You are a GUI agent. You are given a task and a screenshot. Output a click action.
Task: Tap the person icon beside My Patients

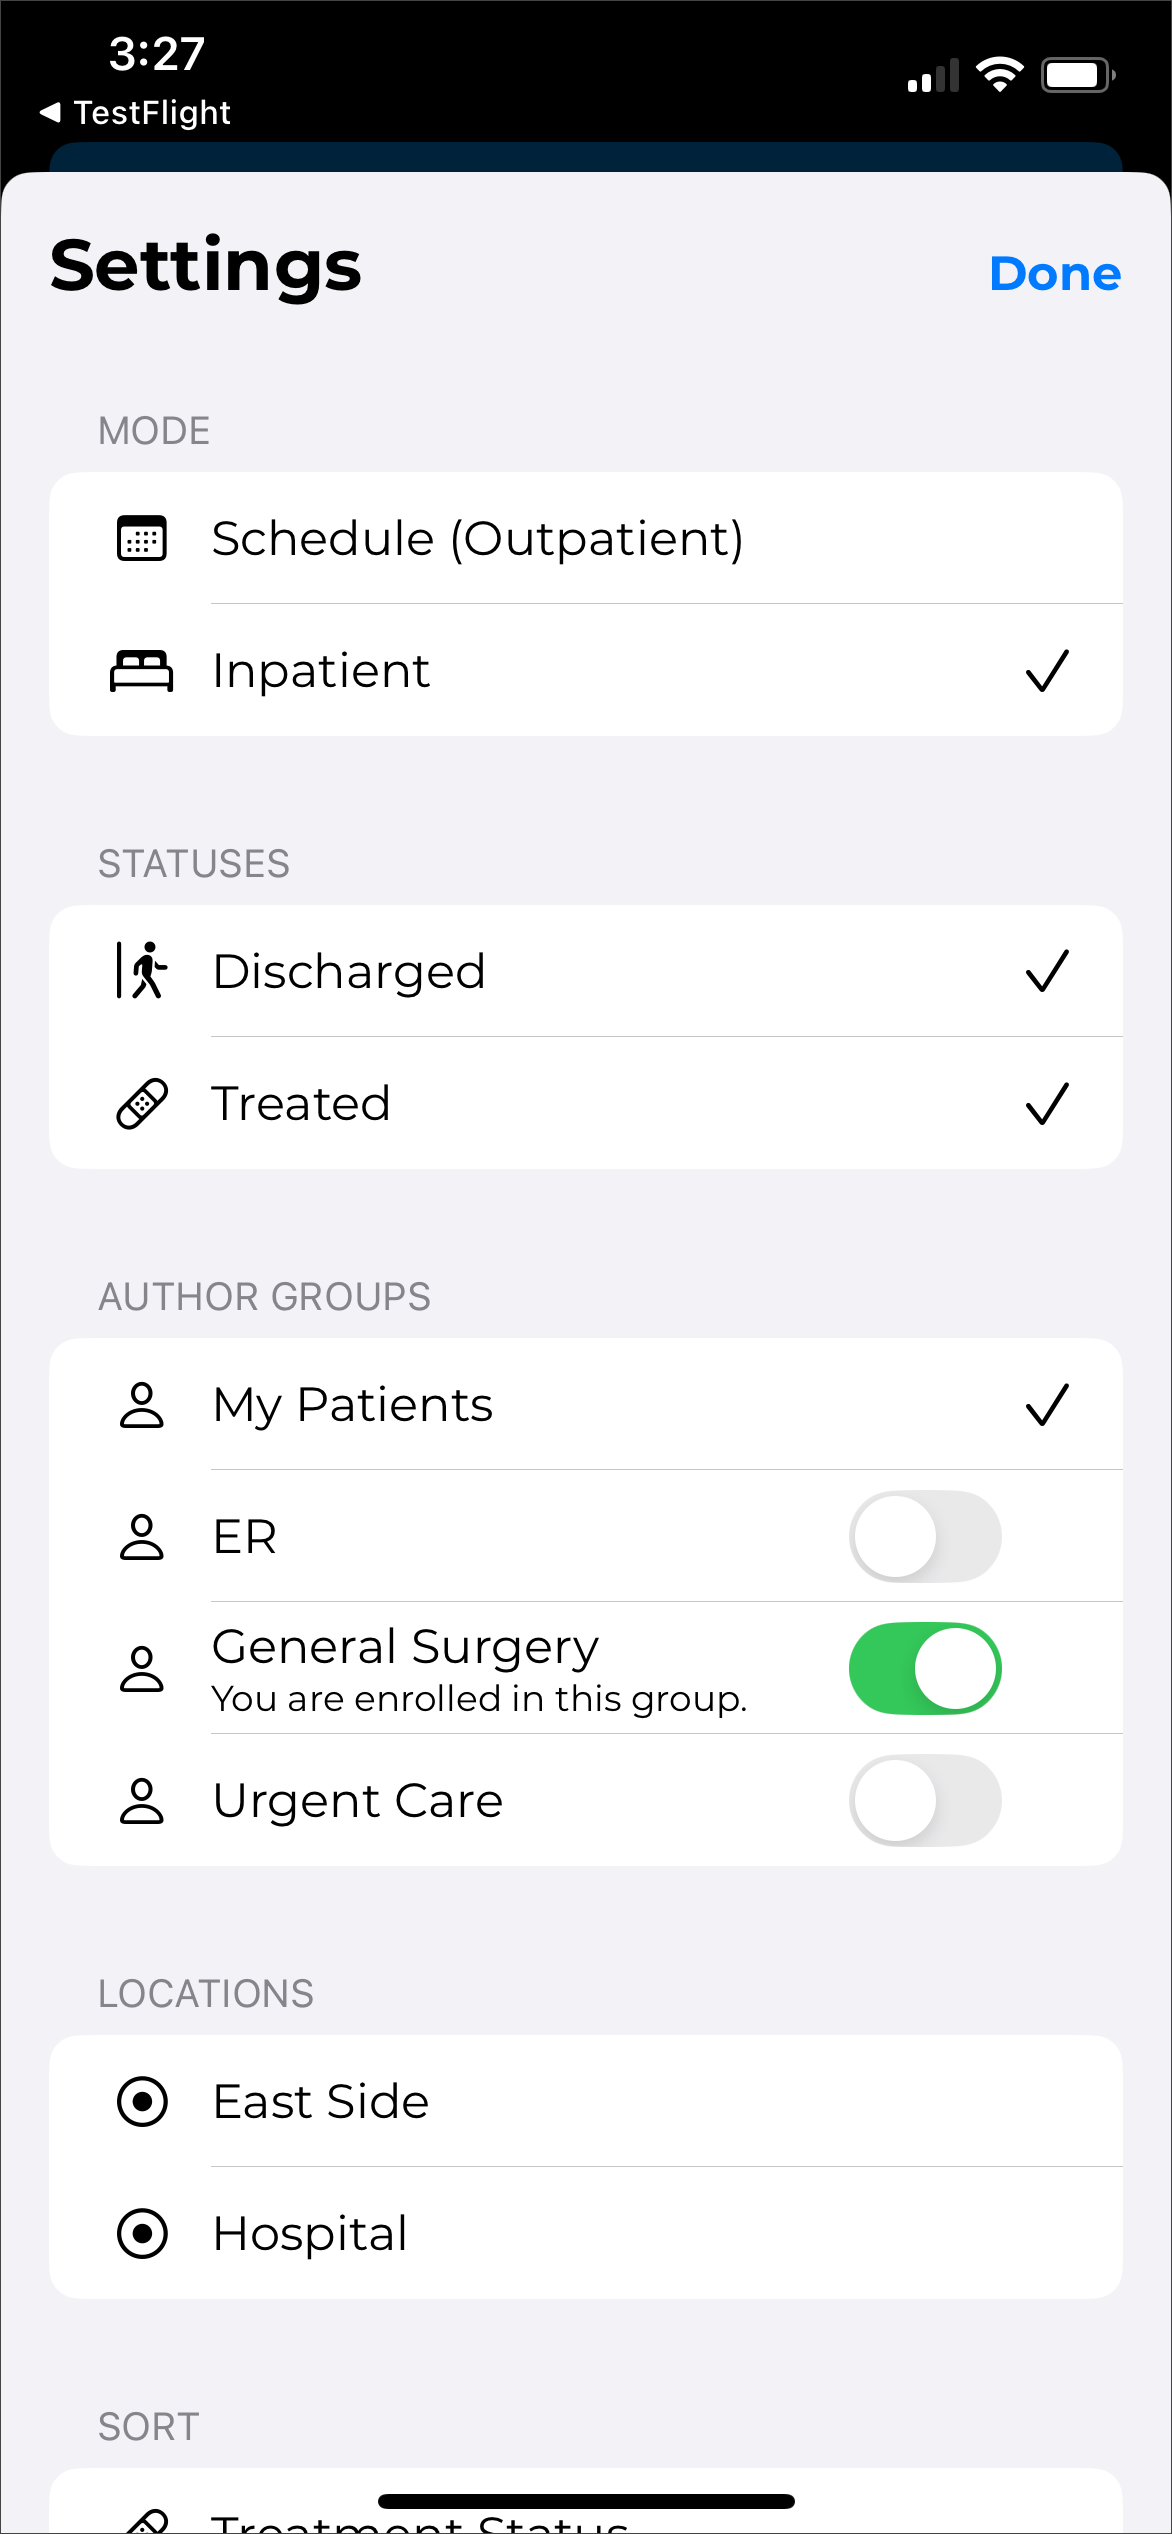point(142,1405)
